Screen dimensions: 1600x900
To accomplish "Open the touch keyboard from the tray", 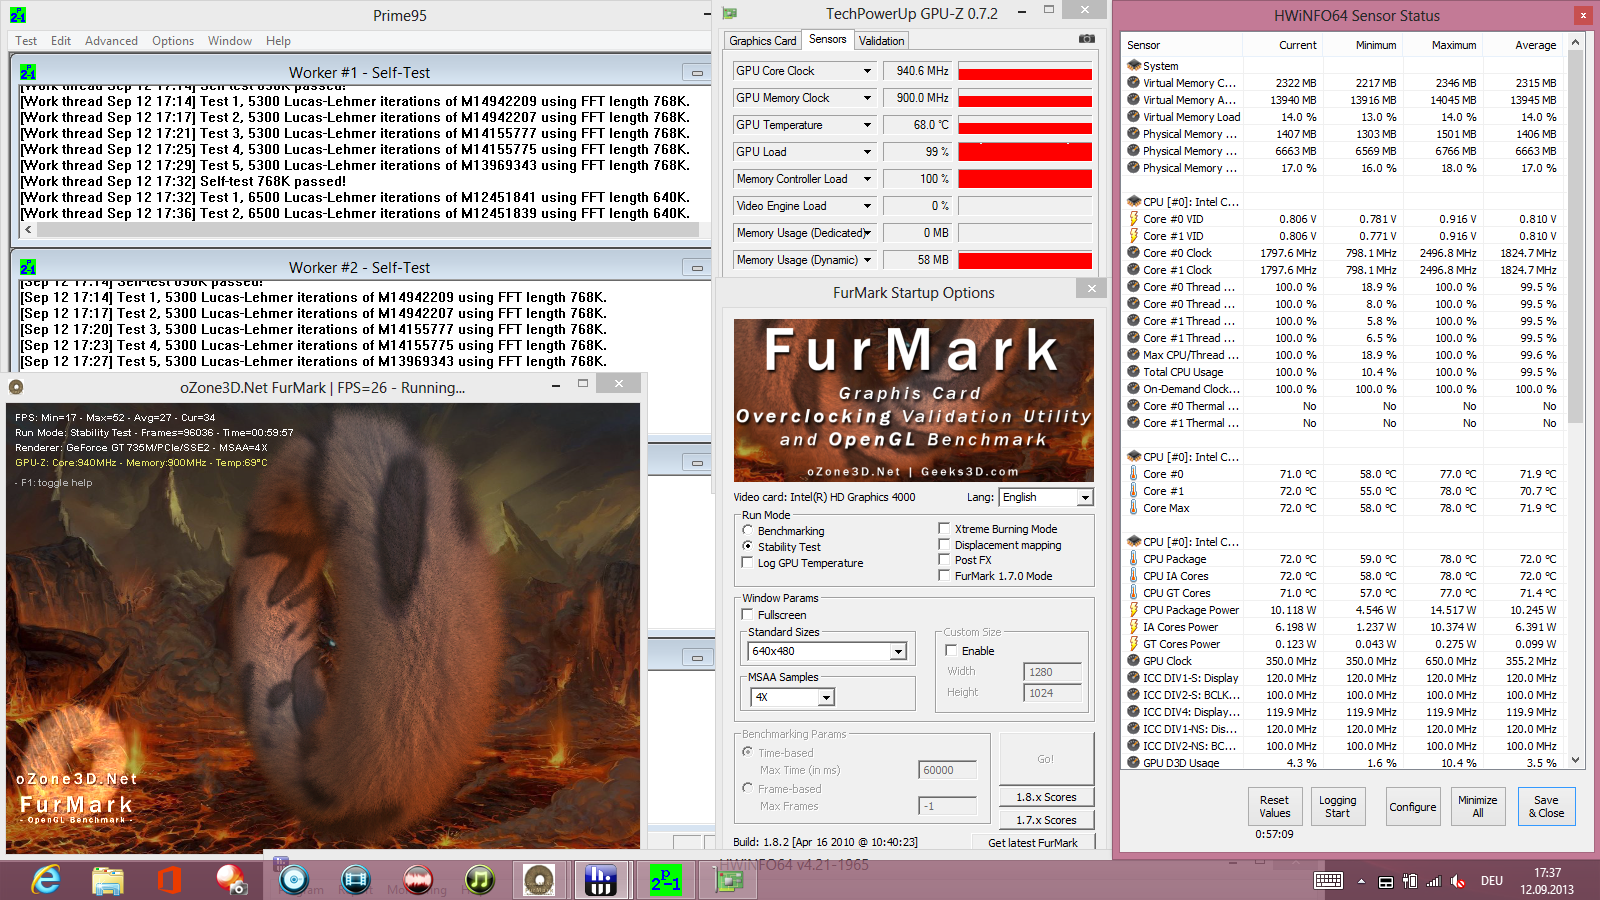I will [x=1329, y=881].
